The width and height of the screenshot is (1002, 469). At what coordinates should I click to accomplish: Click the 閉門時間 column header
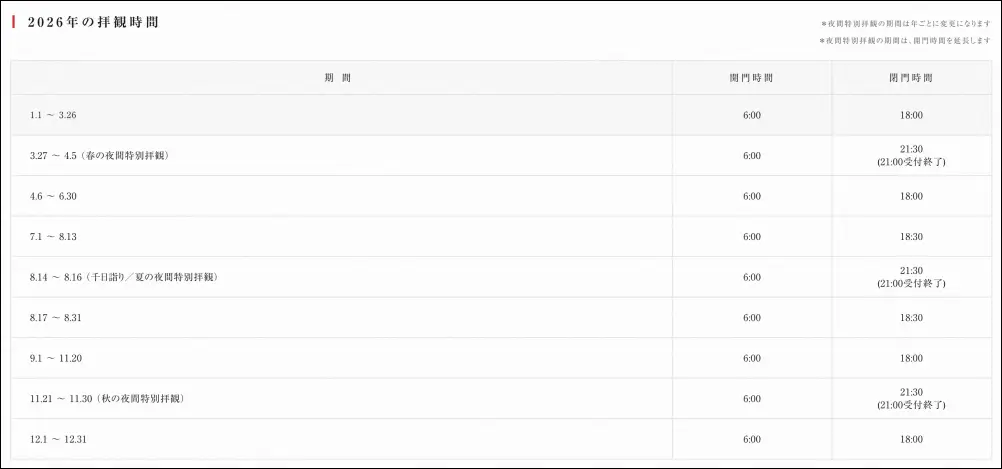(910, 77)
